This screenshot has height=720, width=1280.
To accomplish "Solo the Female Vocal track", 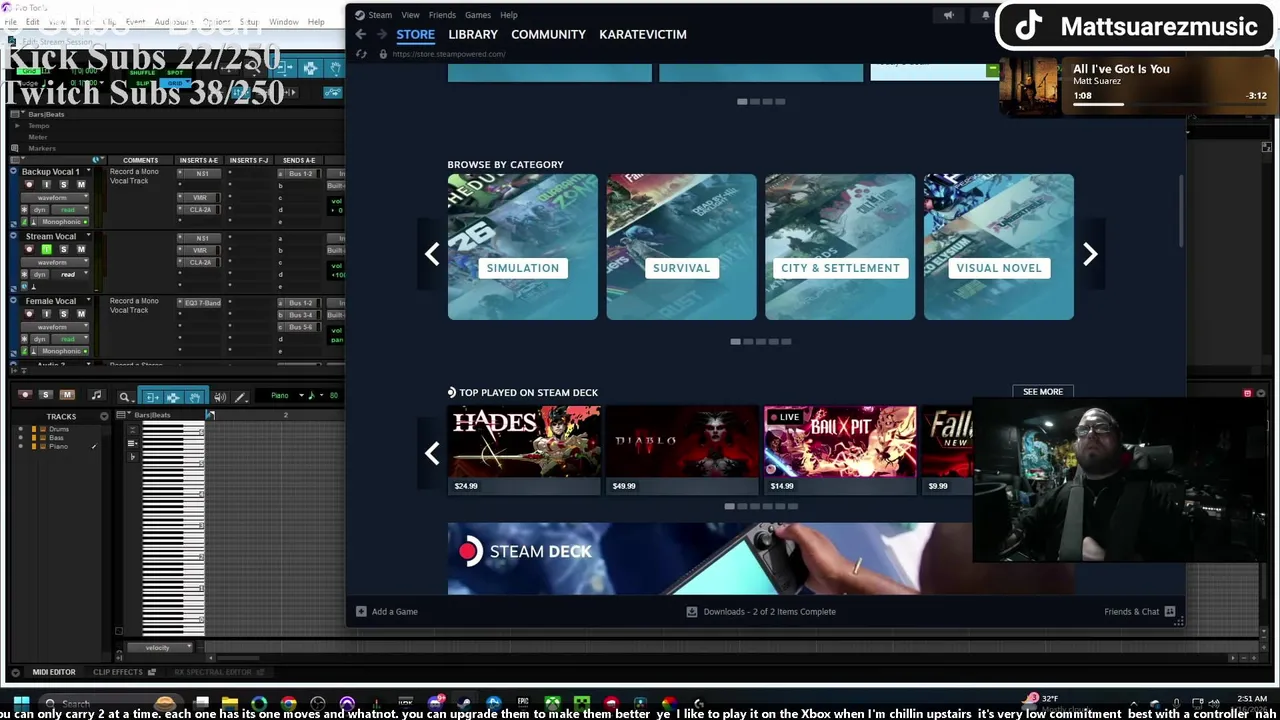I will pos(64,314).
